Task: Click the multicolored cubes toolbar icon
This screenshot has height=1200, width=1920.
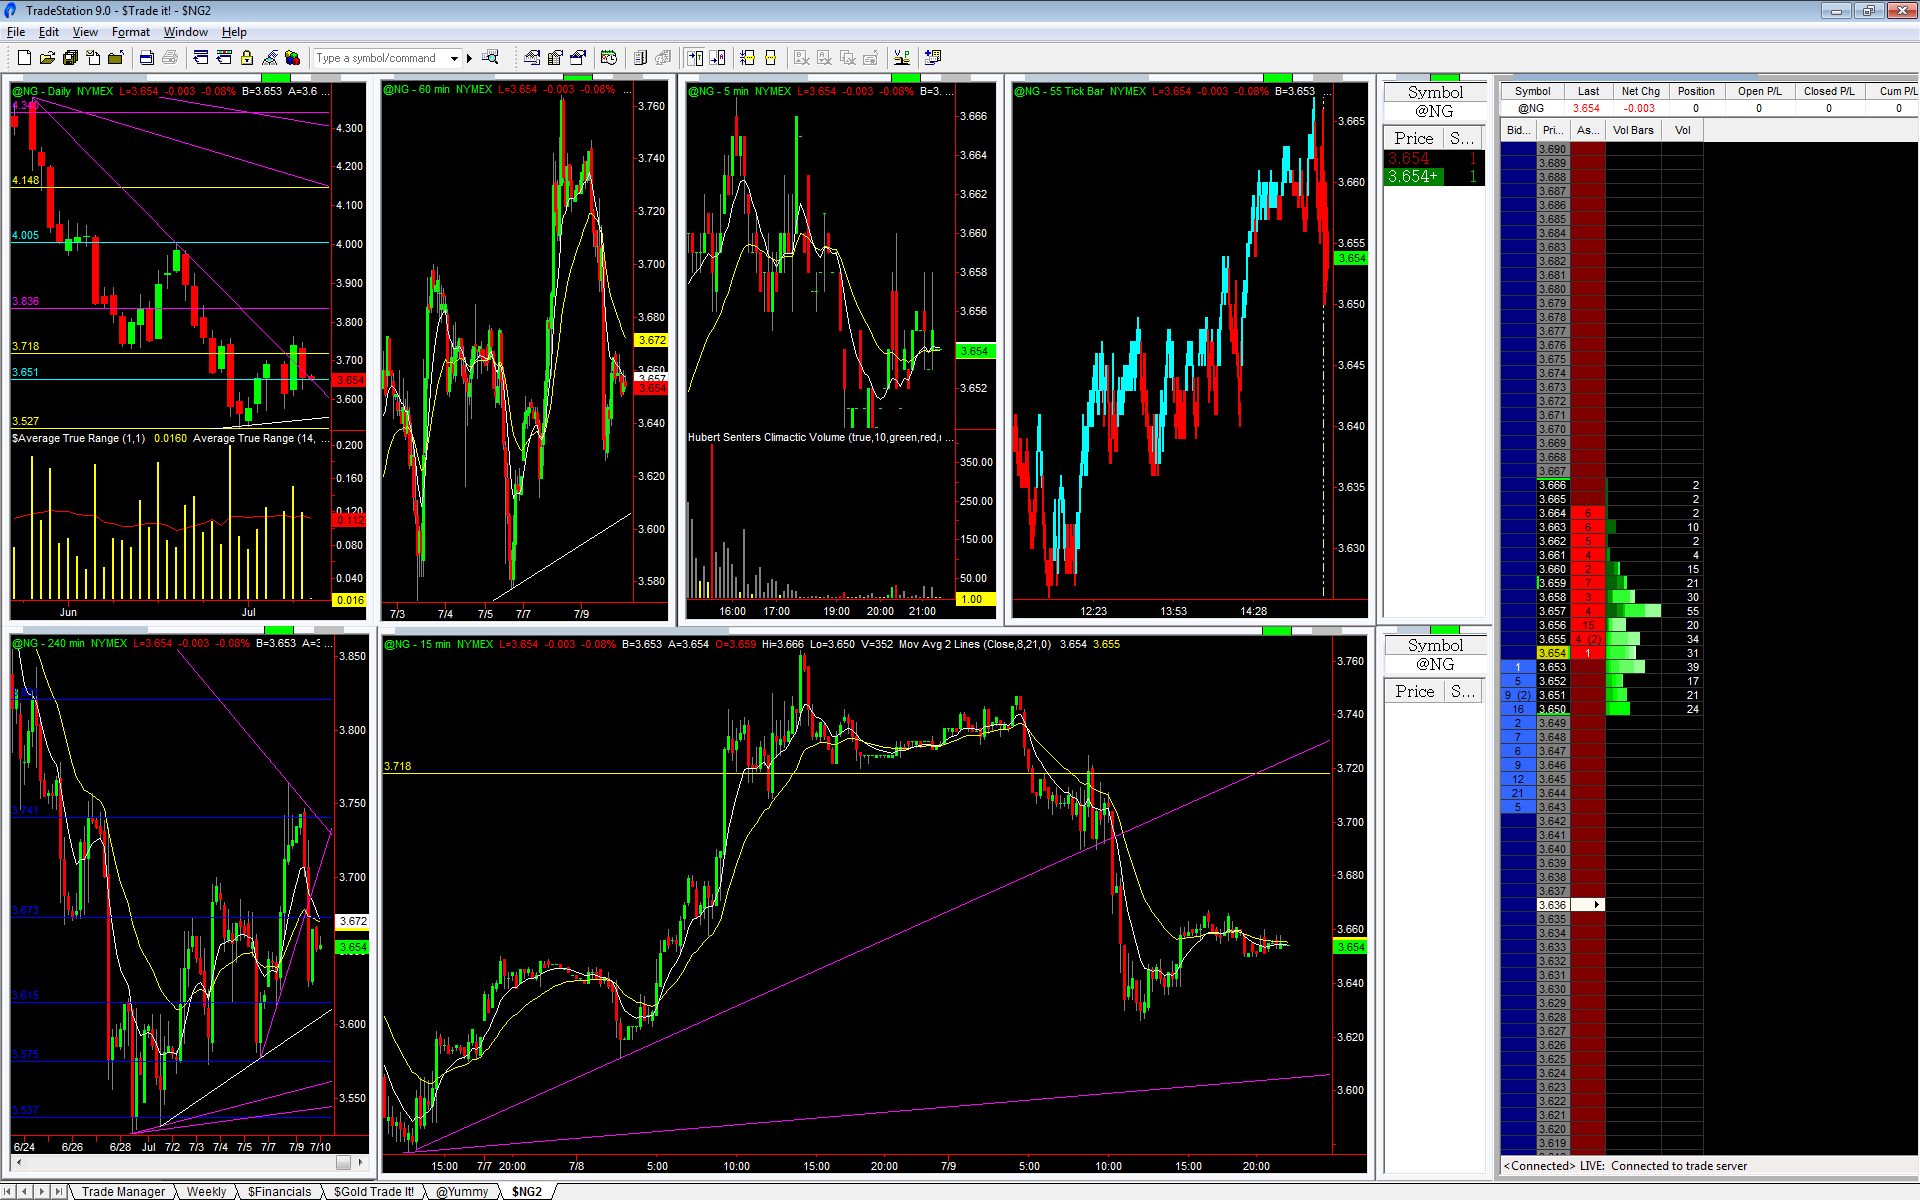Action: [x=293, y=58]
